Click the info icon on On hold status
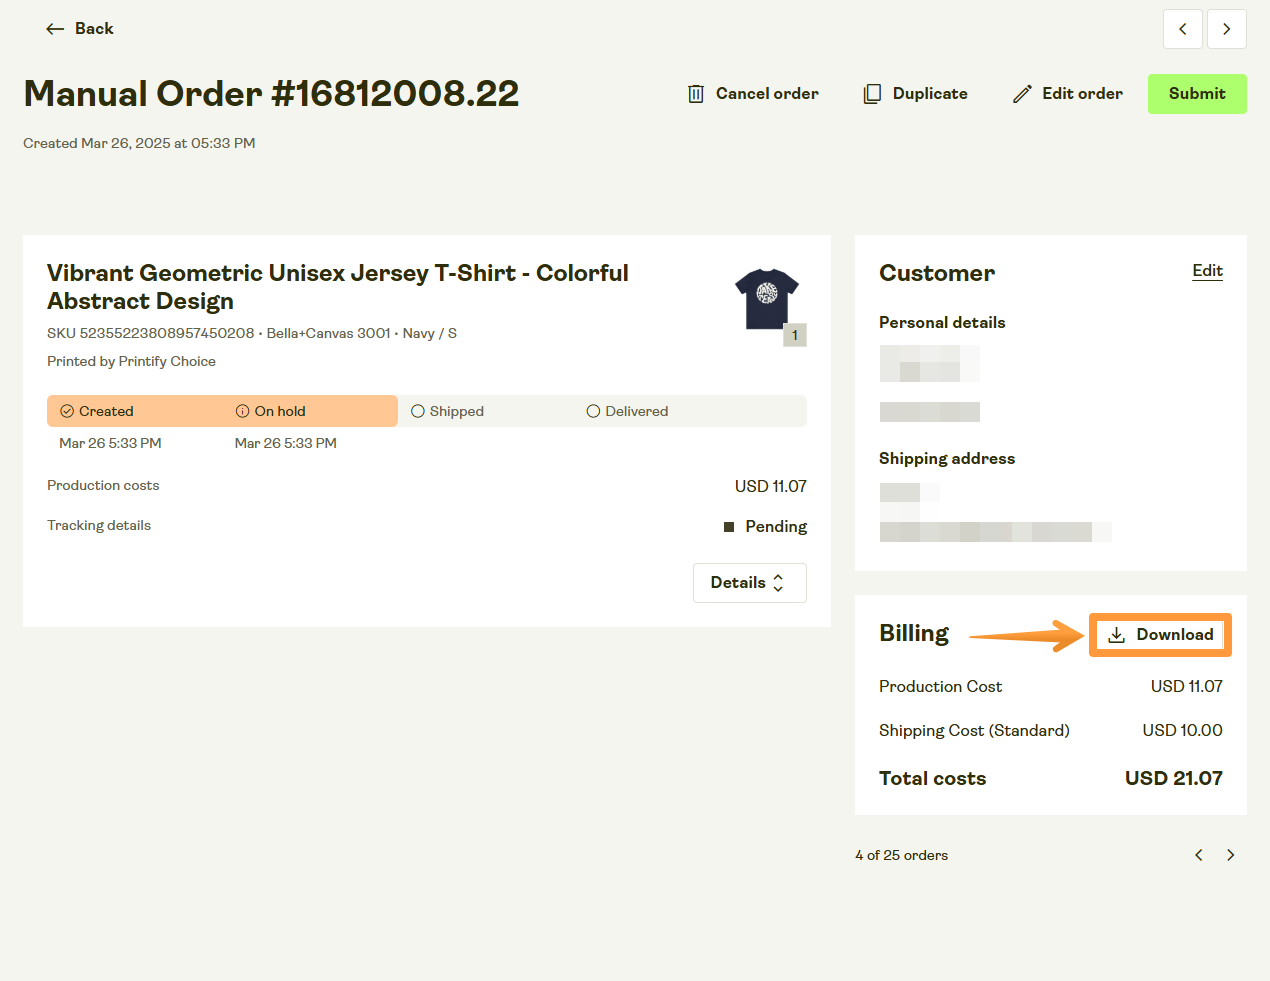1270x981 pixels. click(x=242, y=410)
